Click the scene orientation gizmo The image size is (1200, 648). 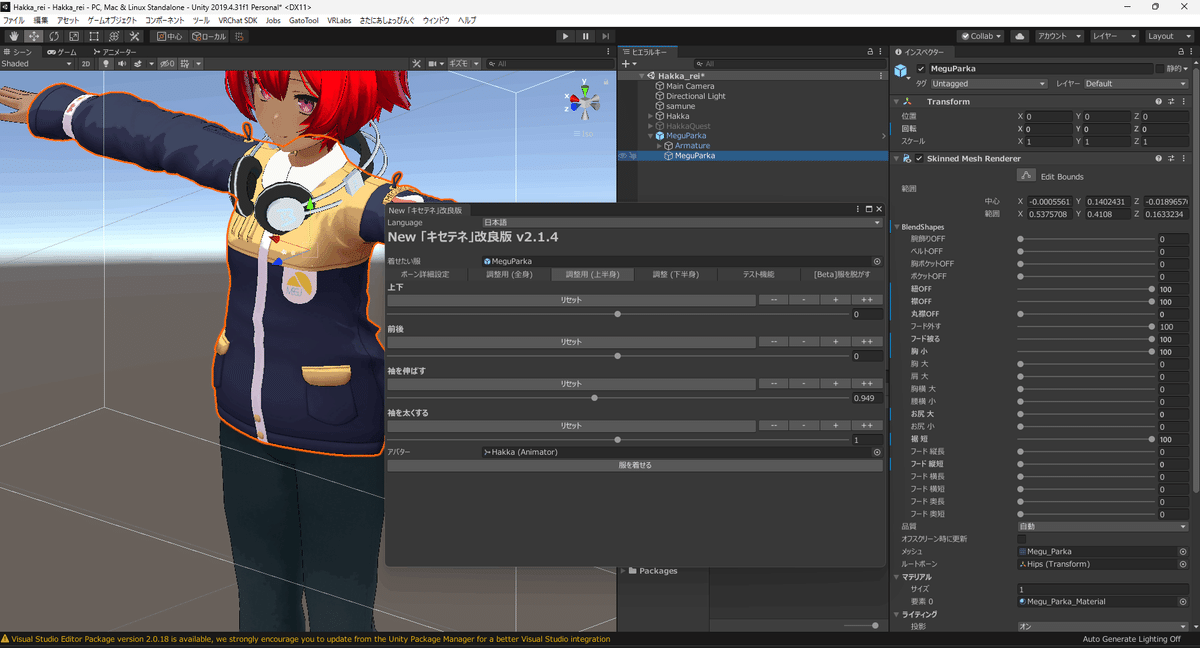point(585,102)
